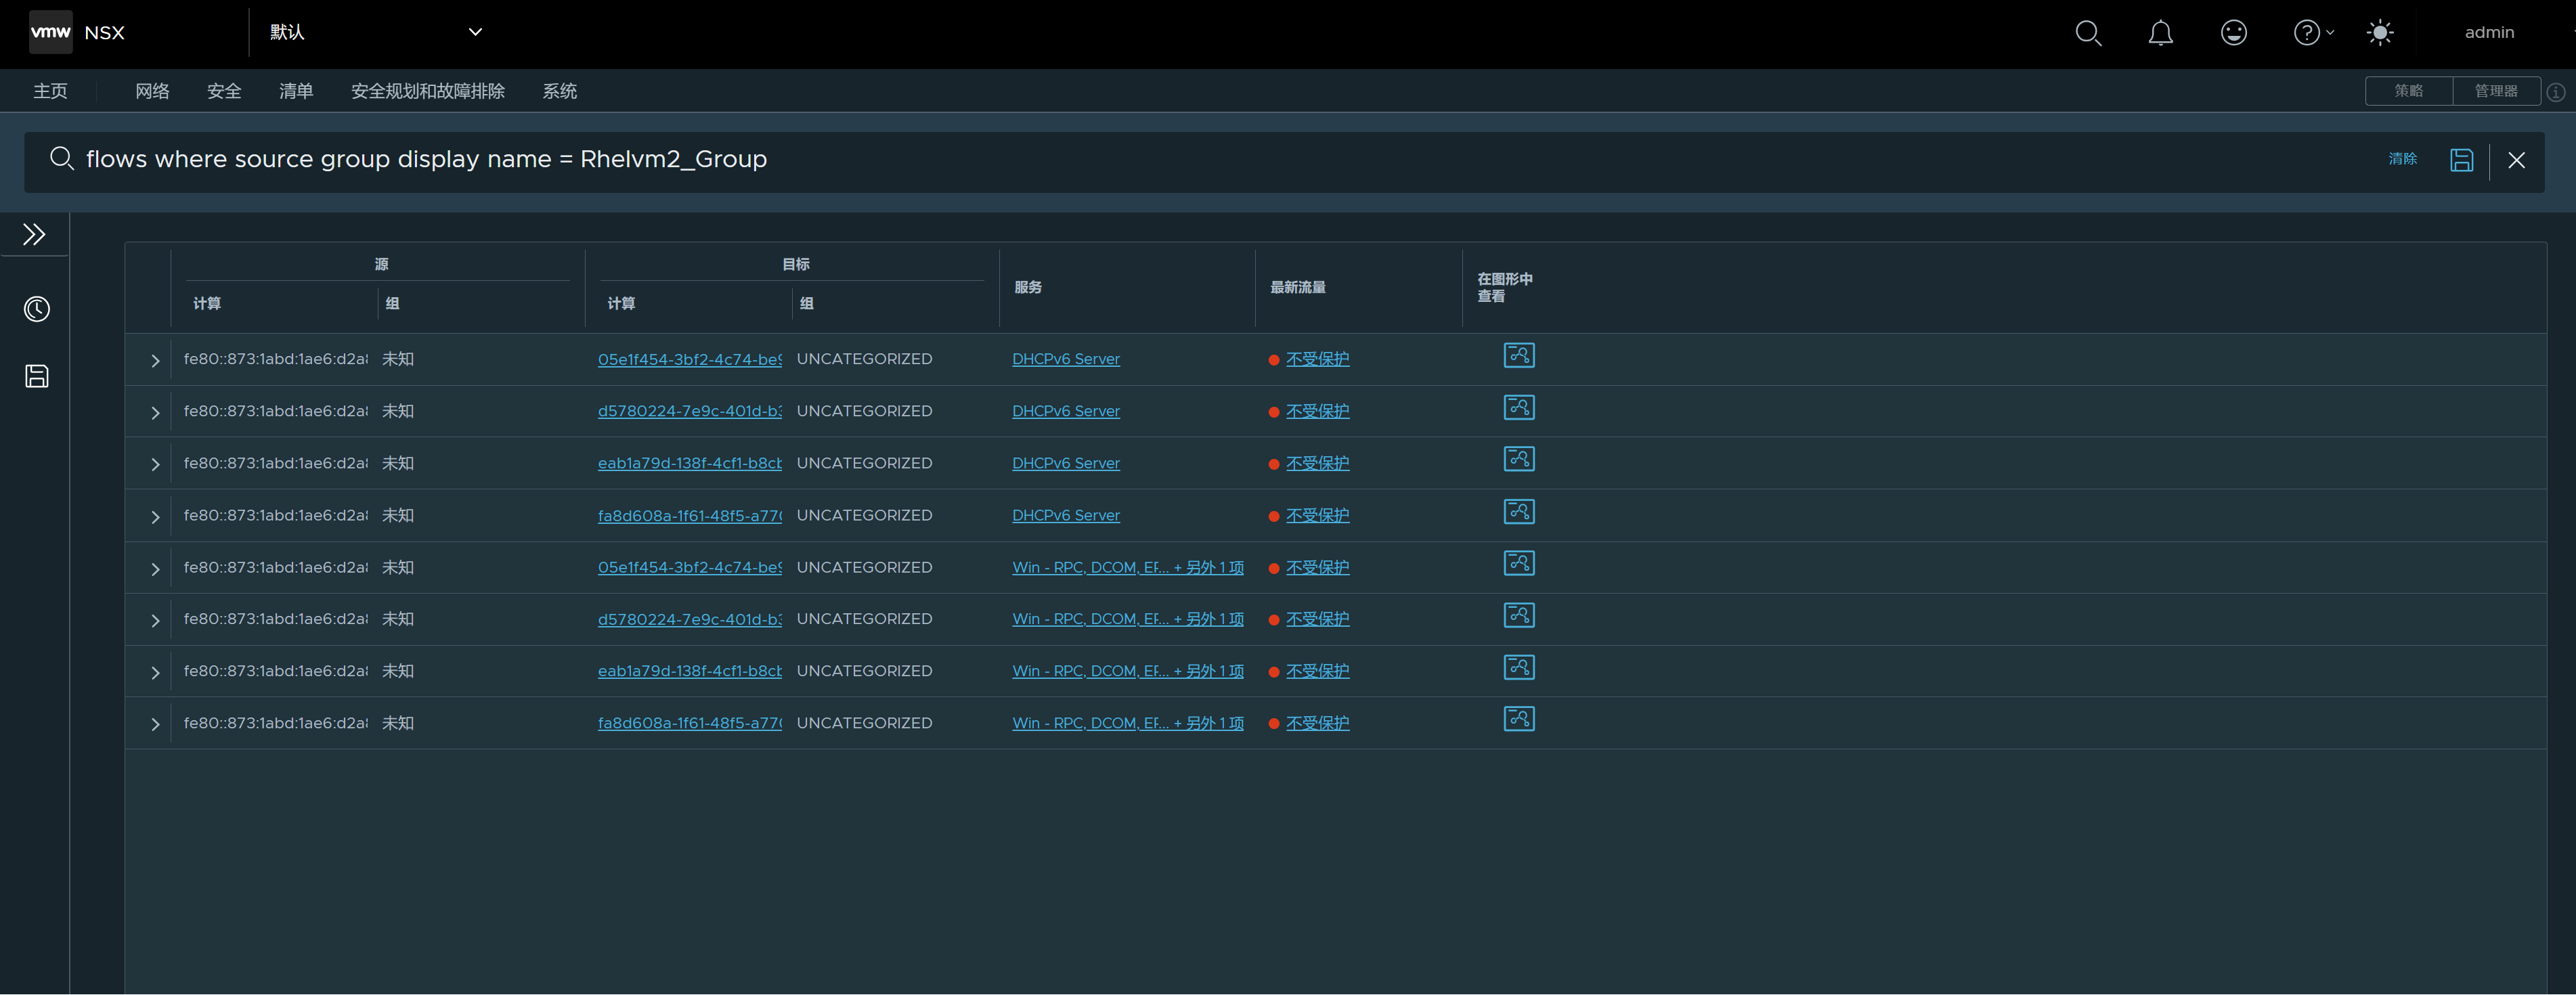The image size is (2576, 995).
Task: Open the 清单 menu
Action: click(x=296, y=91)
